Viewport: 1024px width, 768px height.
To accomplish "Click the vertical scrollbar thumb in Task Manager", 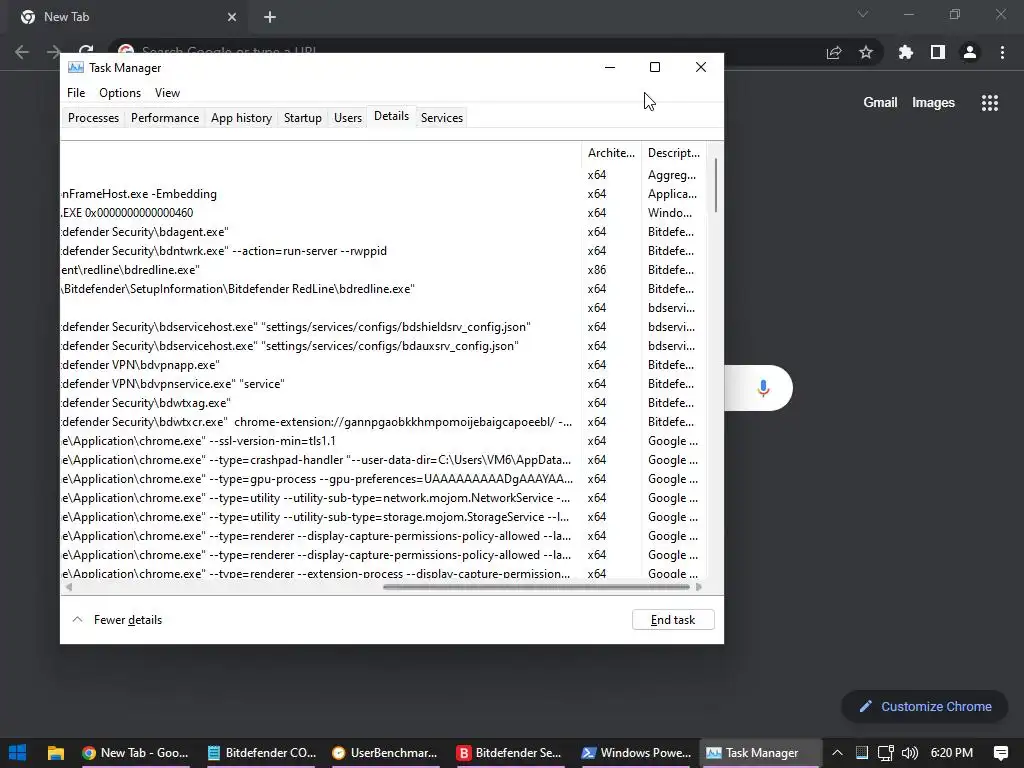I will [716, 185].
